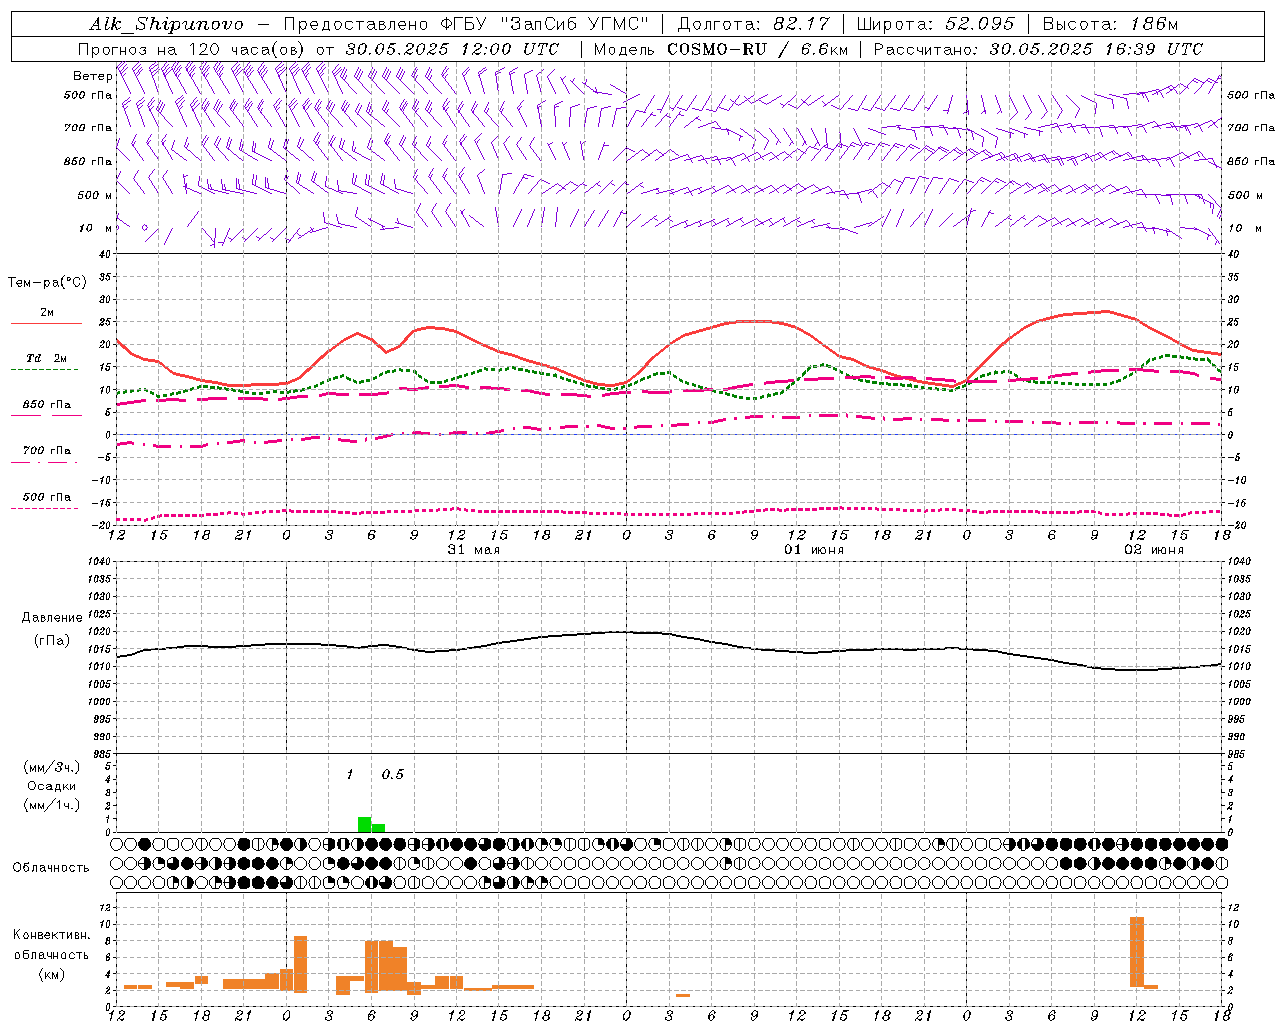Click the (мм/3ч.) precipitation unit label
Viewport: 1280px width, 1024px height.
pos(52,767)
